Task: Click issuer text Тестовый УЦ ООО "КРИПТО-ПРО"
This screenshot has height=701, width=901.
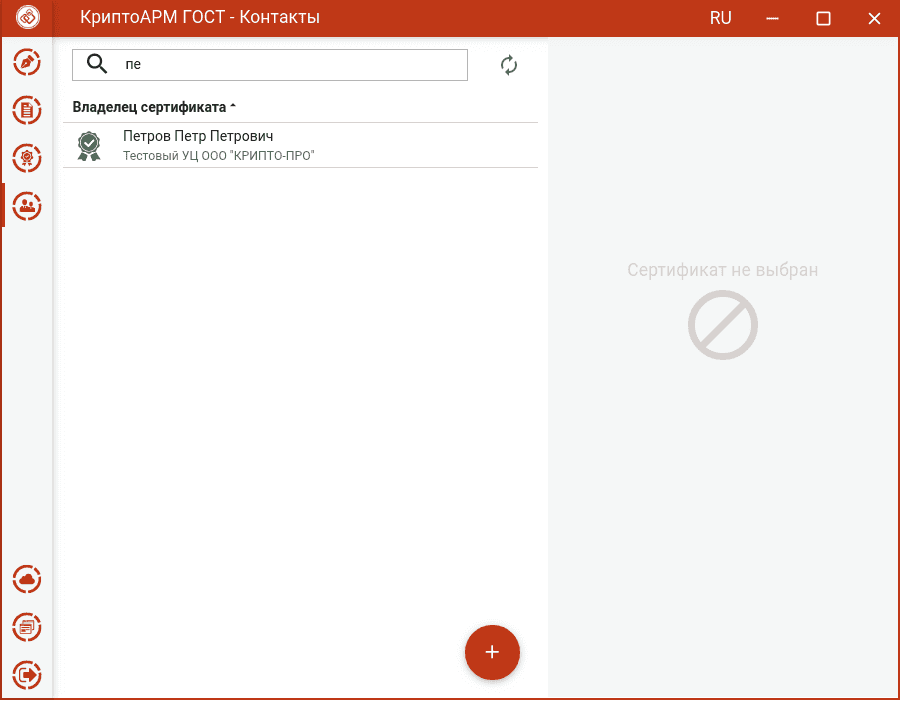Action: [218, 156]
